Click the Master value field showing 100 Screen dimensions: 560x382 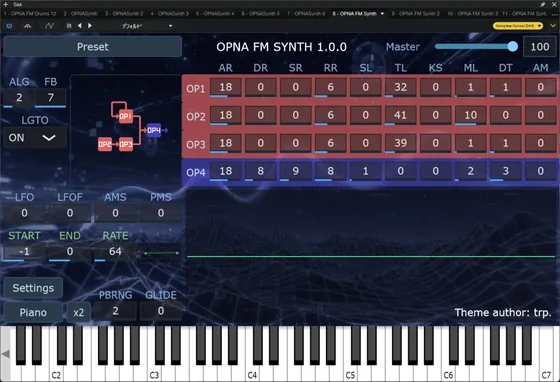(x=540, y=47)
